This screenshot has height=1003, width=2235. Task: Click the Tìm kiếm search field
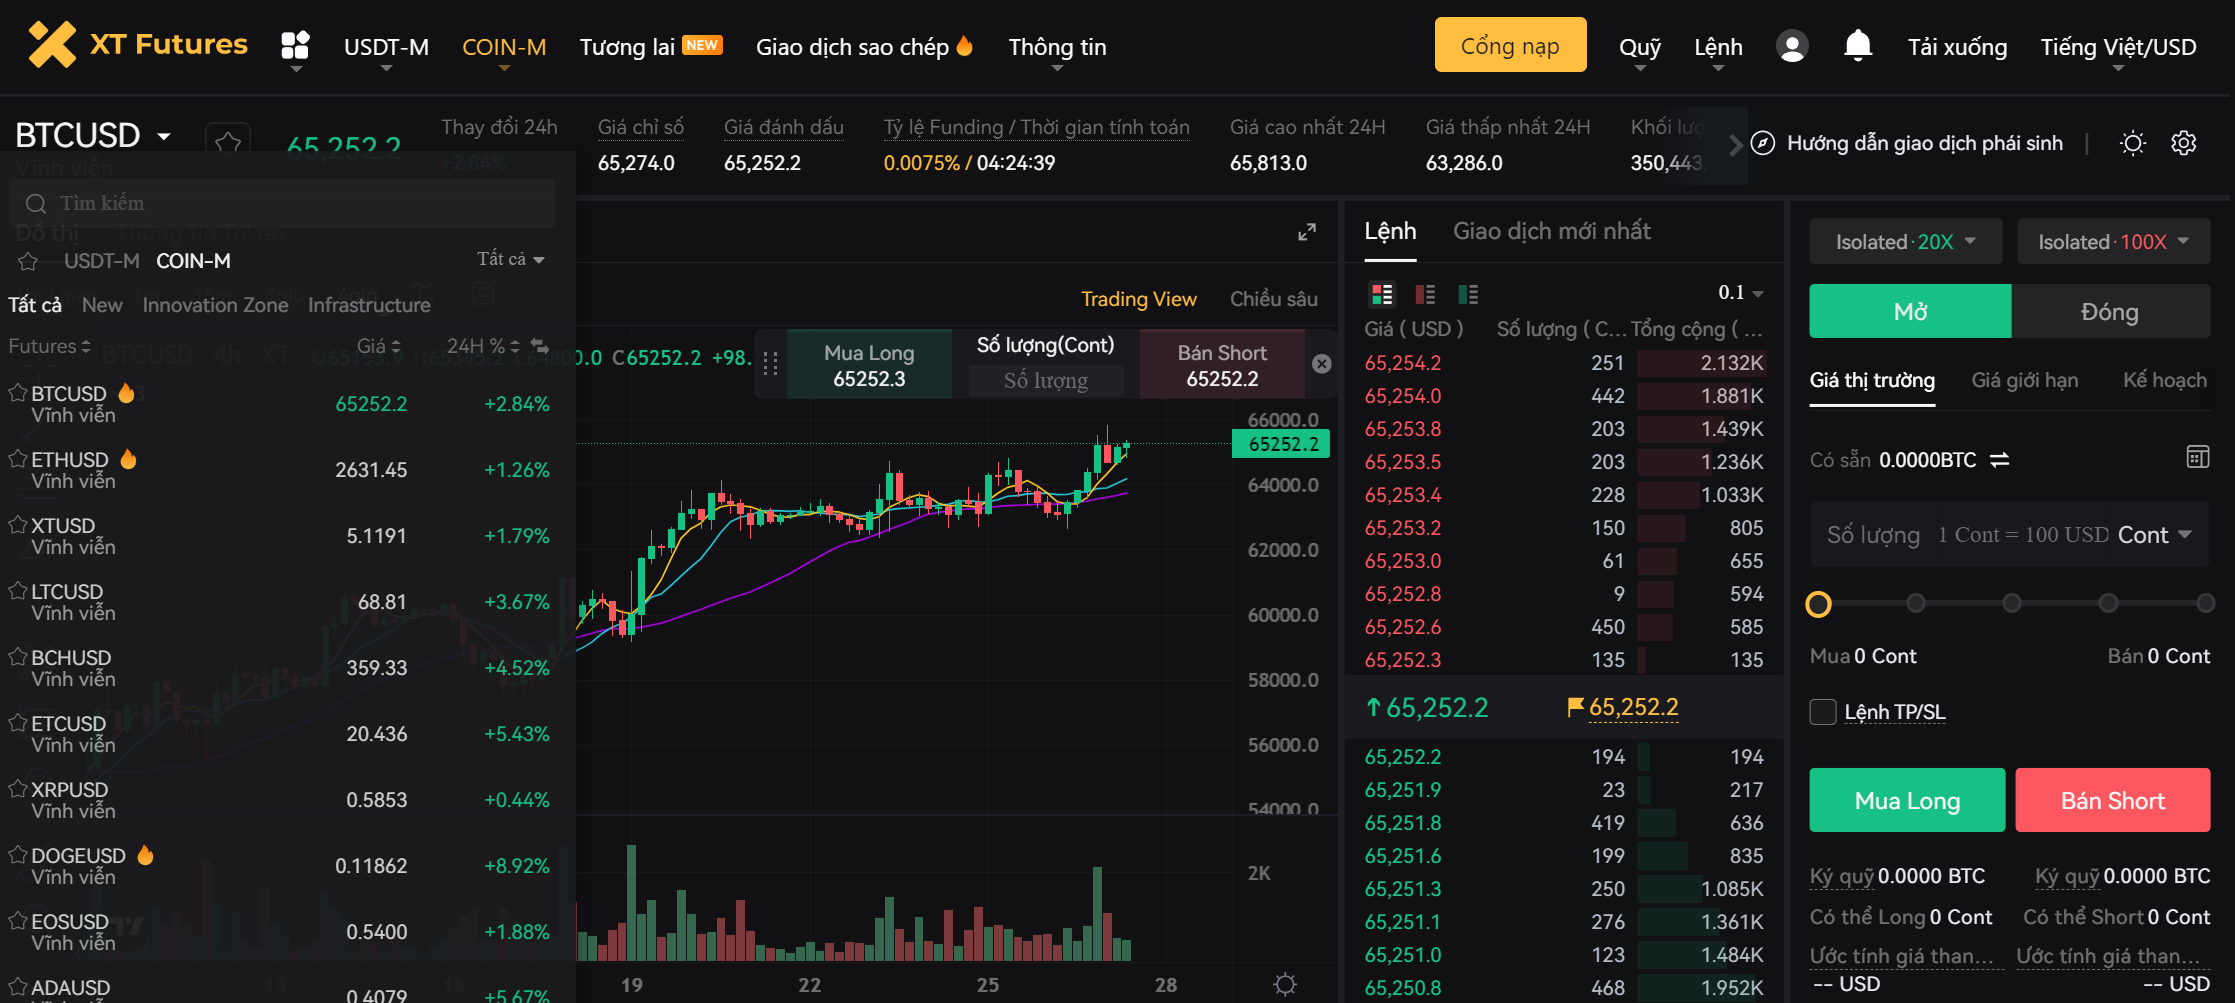[x=283, y=203]
